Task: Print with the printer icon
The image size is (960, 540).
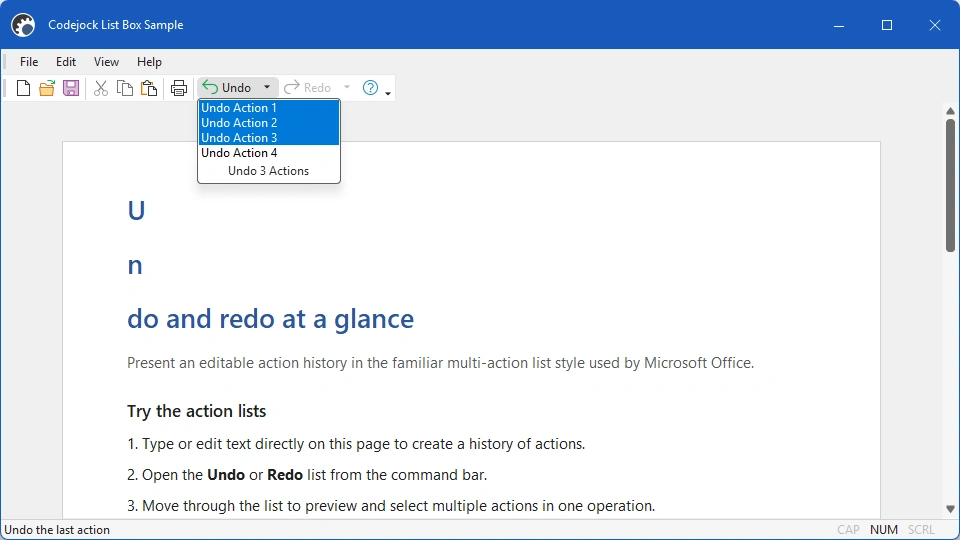Action: click(x=179, y=88)
